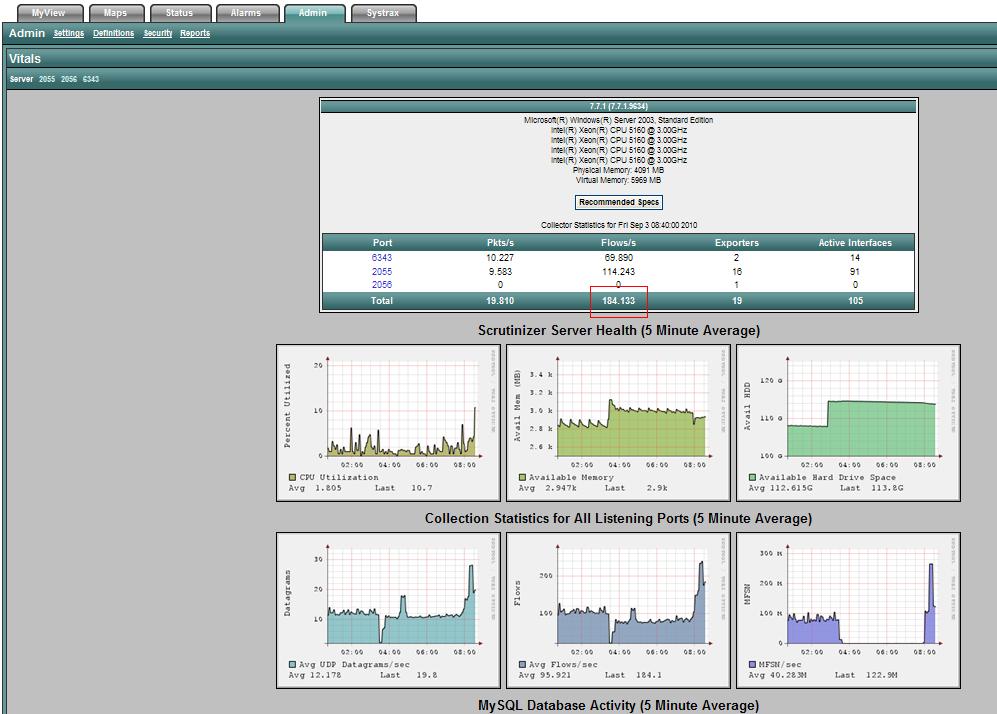Select the Exporters value 16 for port 2055

(x=737, y=271)
